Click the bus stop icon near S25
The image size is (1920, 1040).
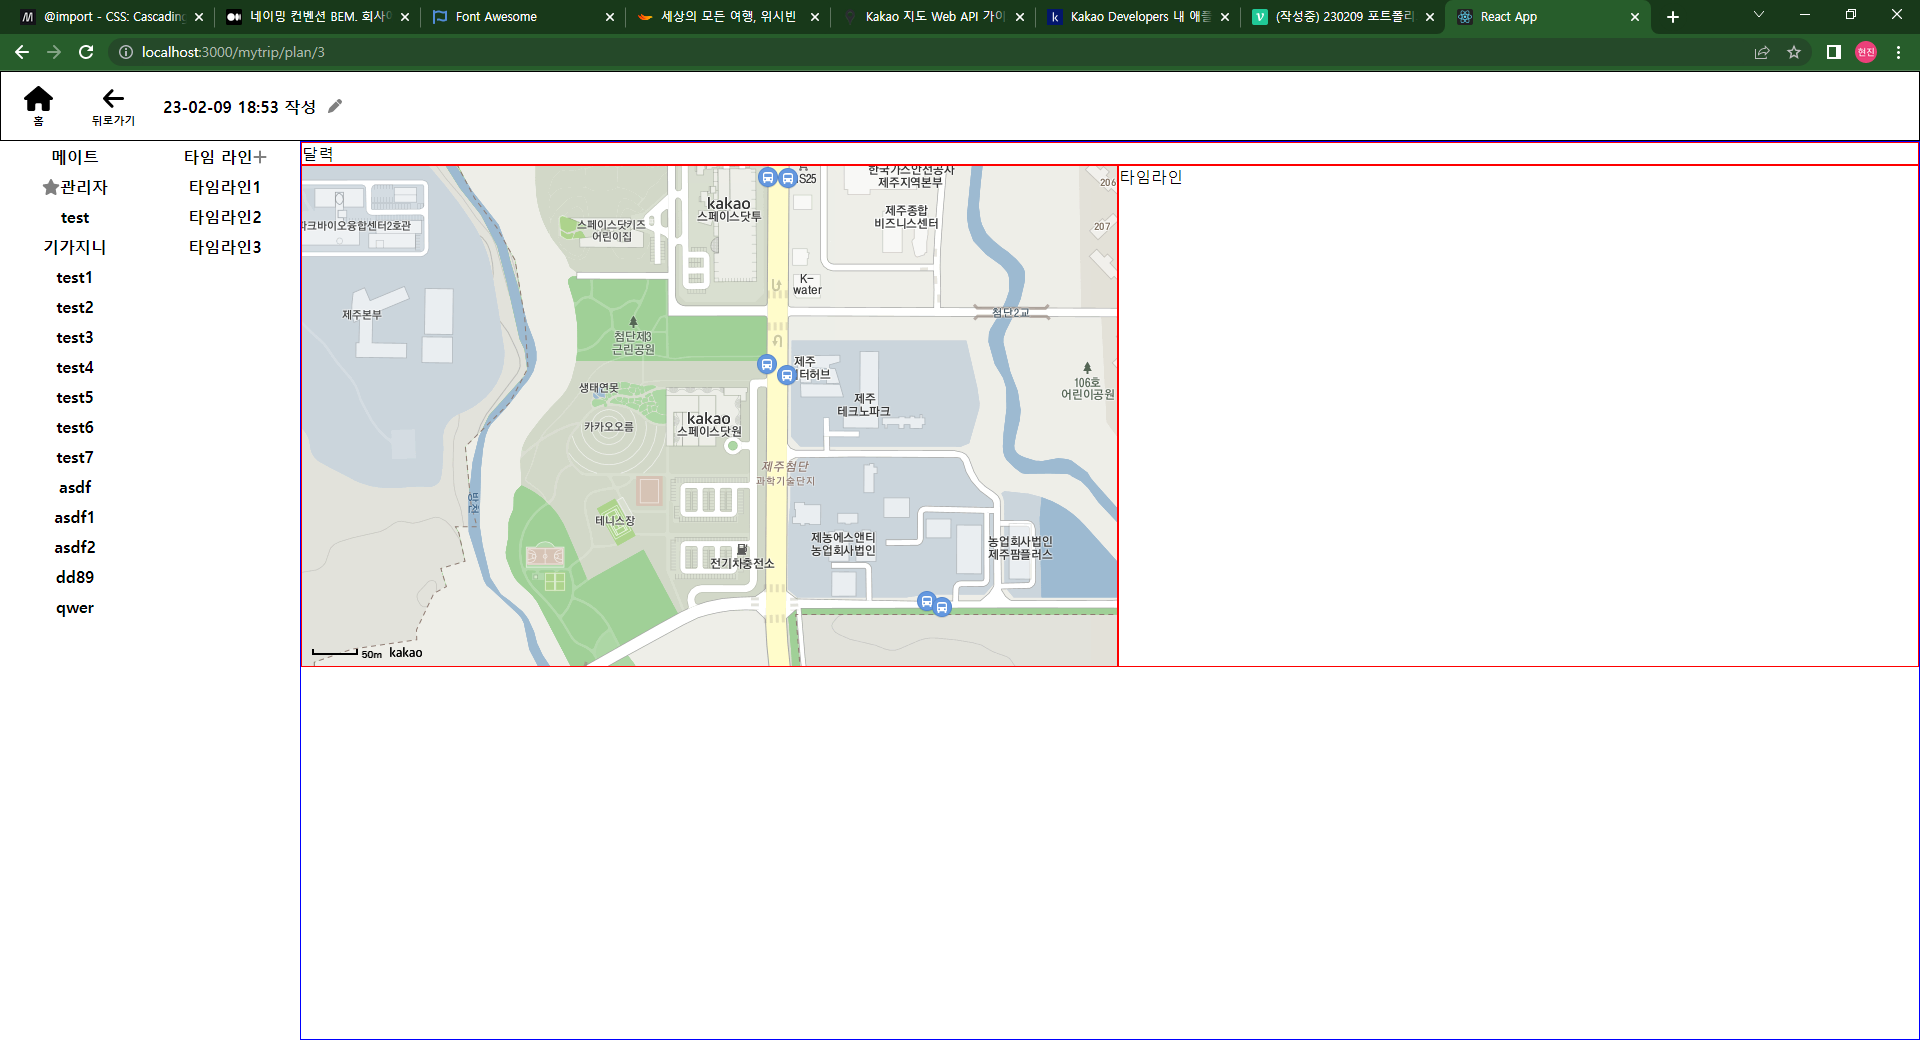[x=788, y=178]
